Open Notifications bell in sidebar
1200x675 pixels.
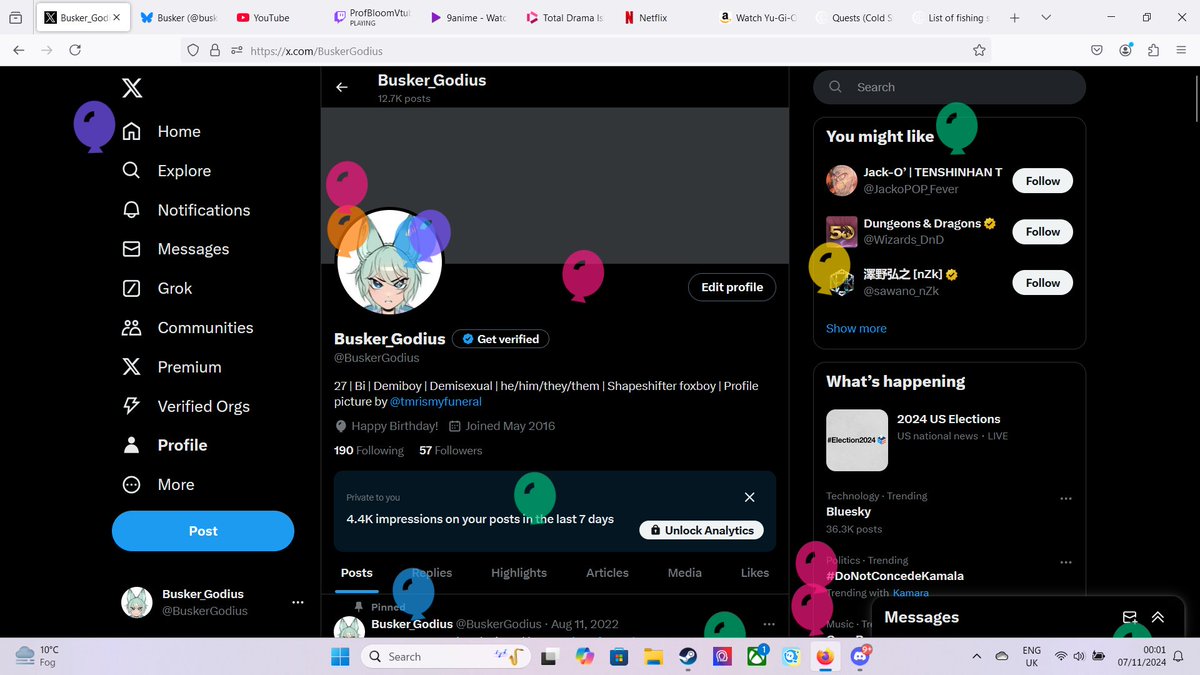pos(131,210)
